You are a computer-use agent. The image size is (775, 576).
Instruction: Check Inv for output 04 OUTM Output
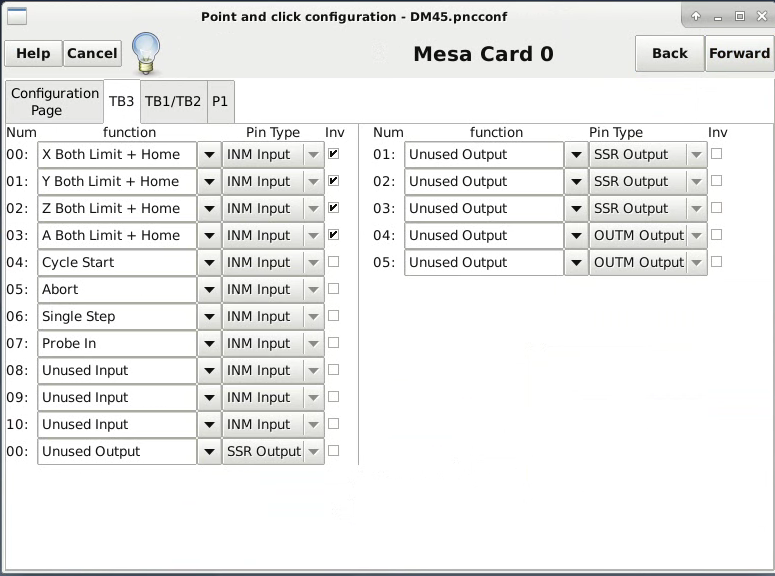(x=716, y=235)
